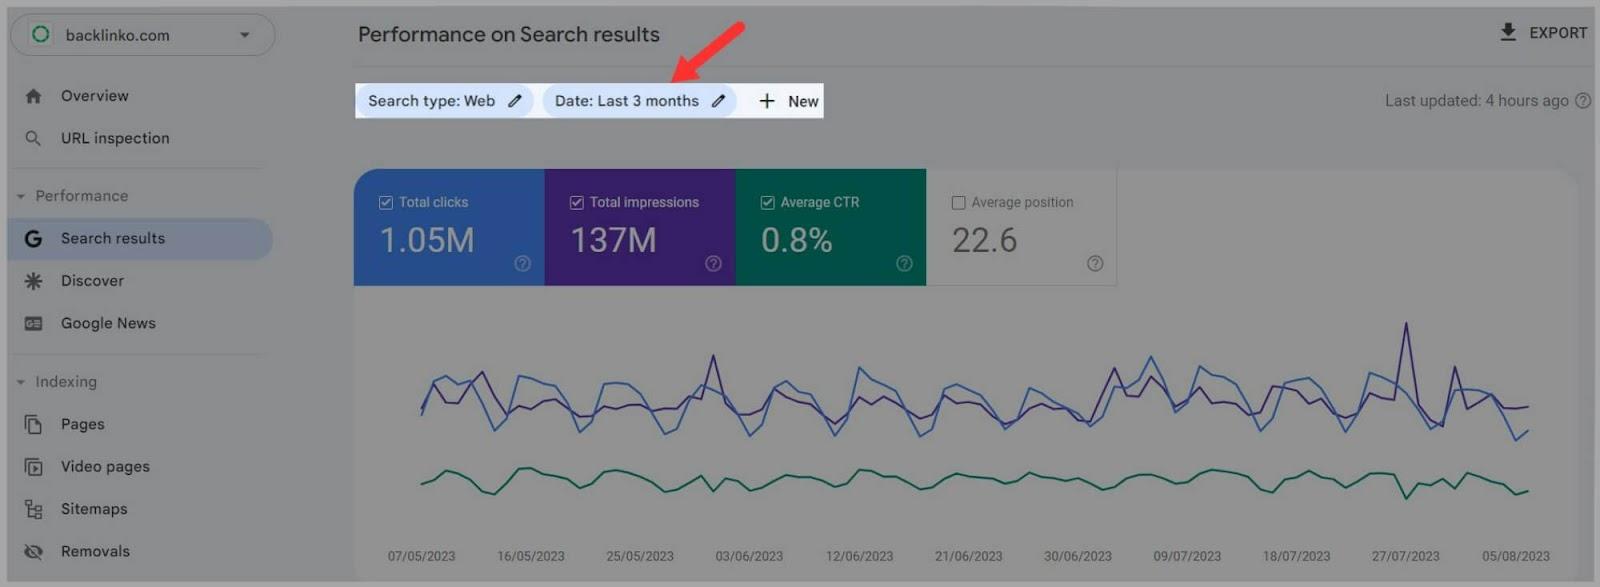1600x587 pixels.
Task: Click help icon on Average position card
Action: [1095, 264]
